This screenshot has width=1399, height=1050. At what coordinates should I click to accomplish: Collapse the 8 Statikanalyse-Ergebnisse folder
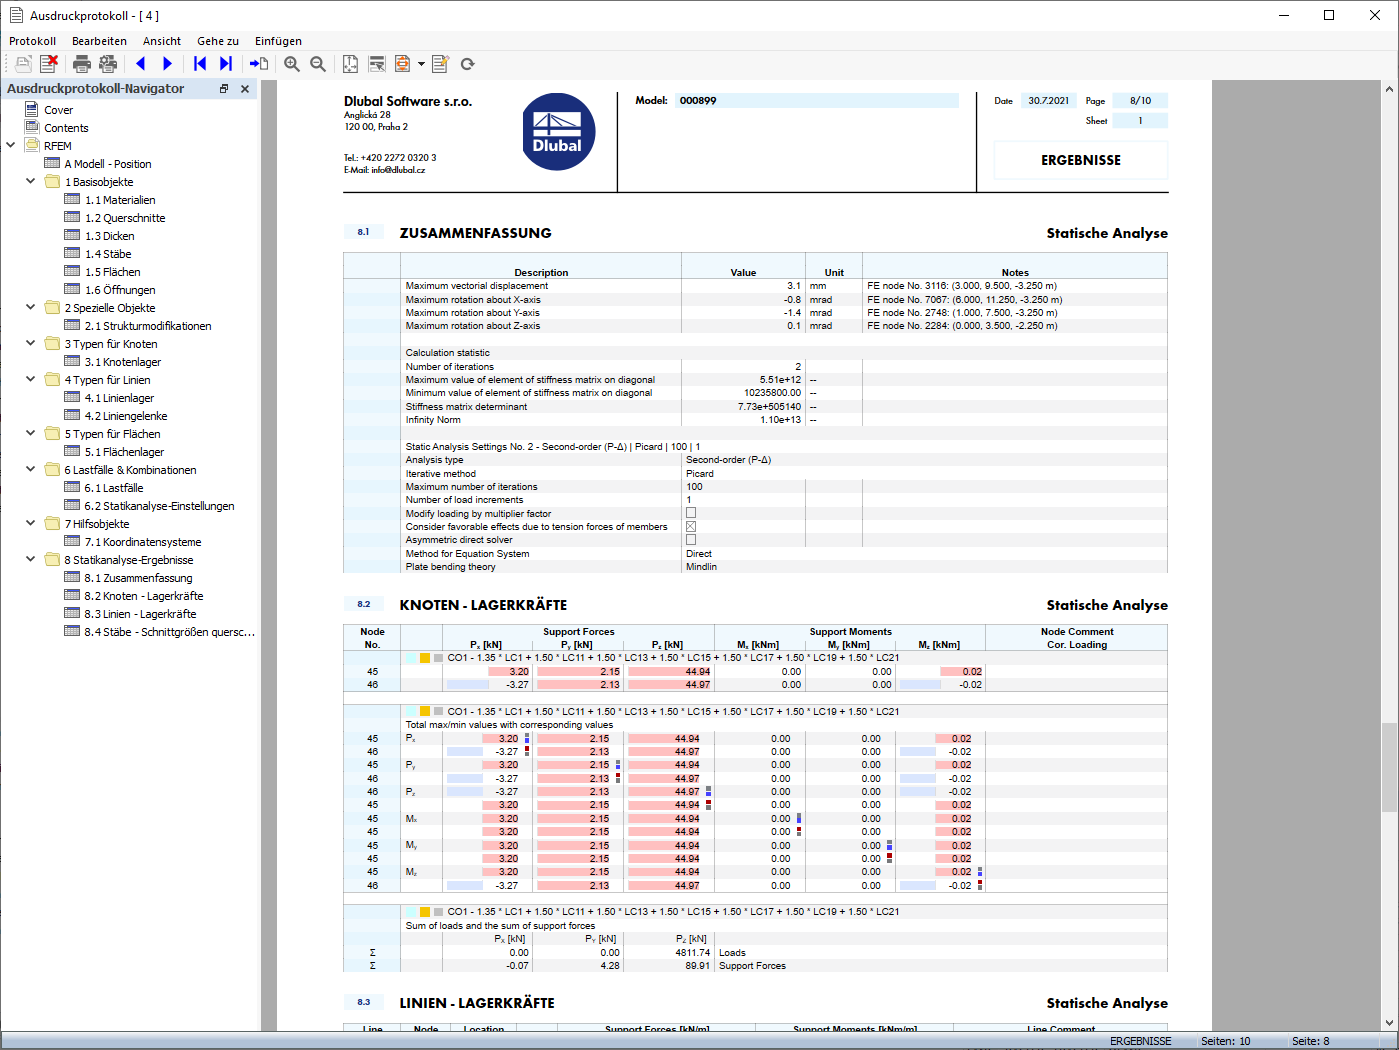(30, 560)
